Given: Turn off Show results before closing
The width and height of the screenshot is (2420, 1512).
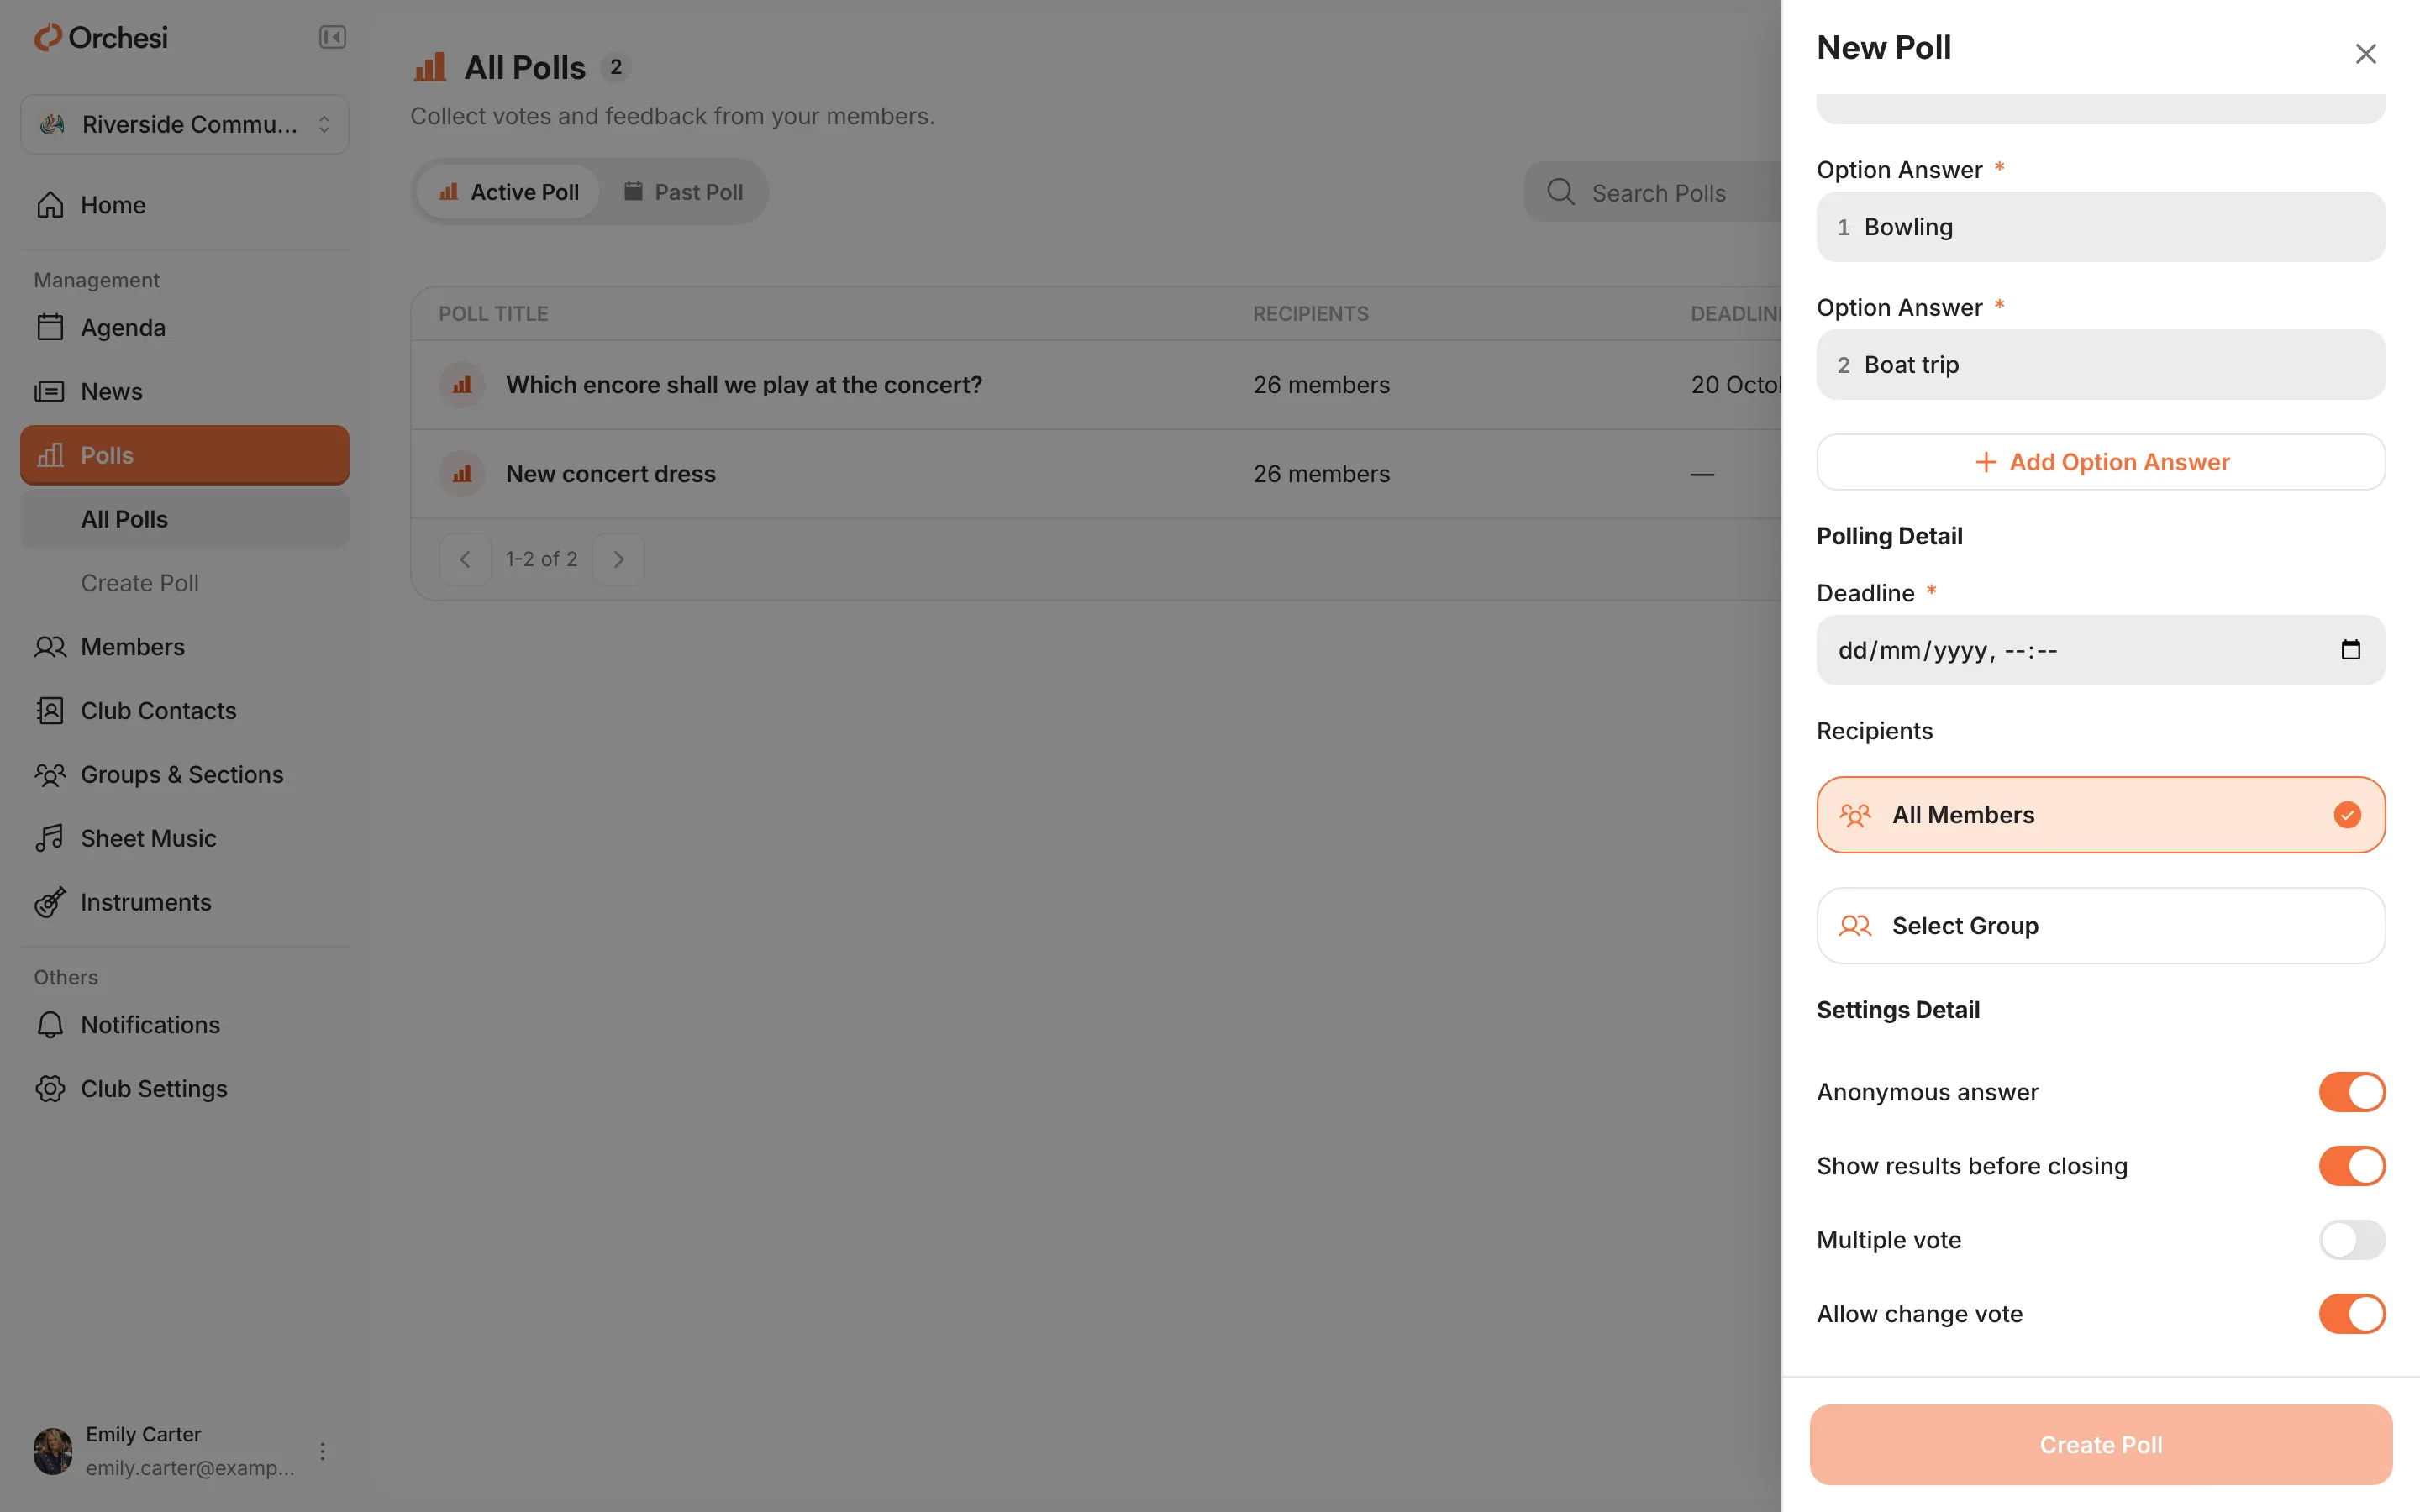Looking at the screenshot, I should click(x=2352, y=1166).
